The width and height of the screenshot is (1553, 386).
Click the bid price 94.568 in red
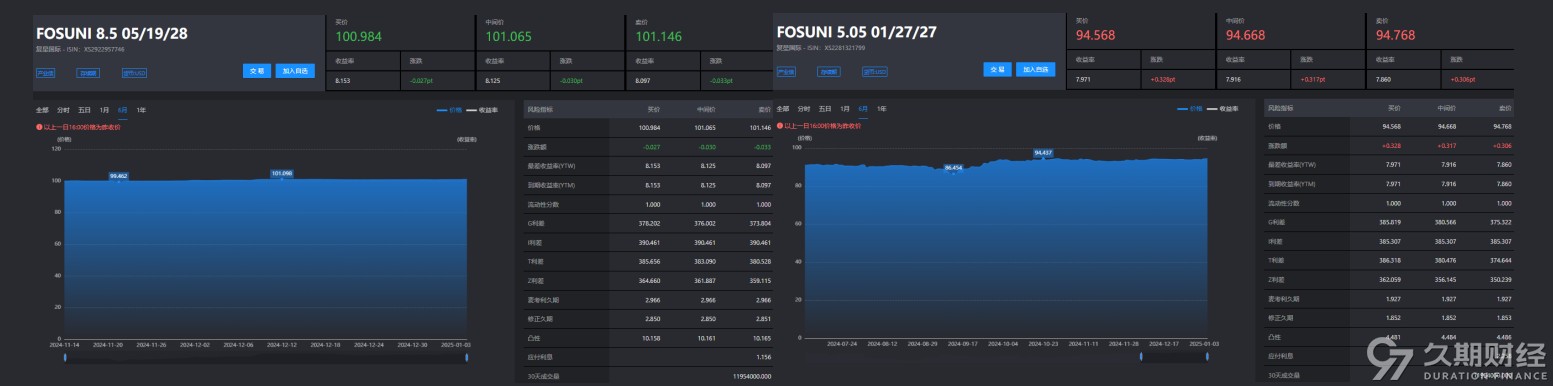click(1097, 35)
